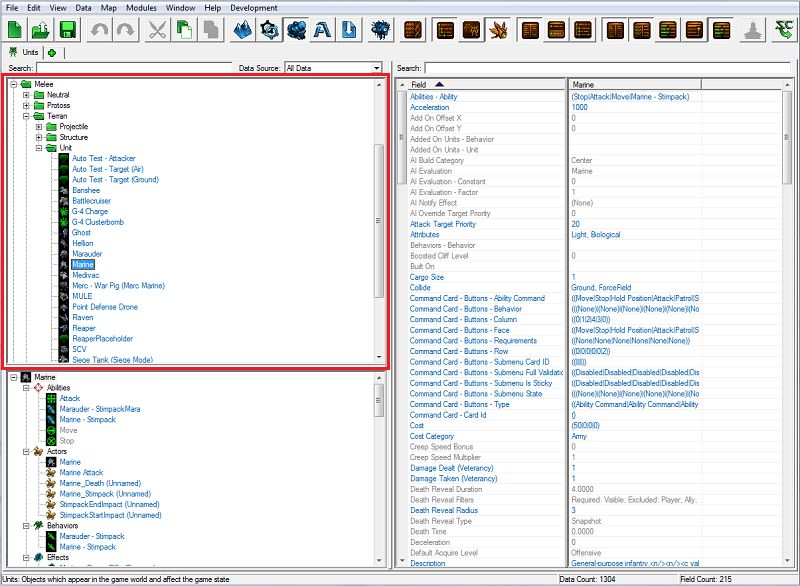Open the File menu

[12, 8]
